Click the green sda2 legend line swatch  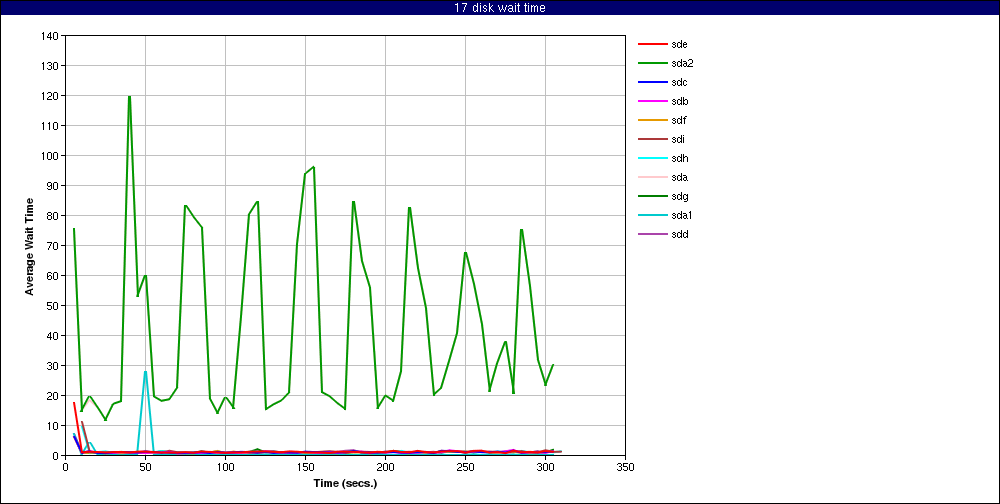(x=652, y=64)
